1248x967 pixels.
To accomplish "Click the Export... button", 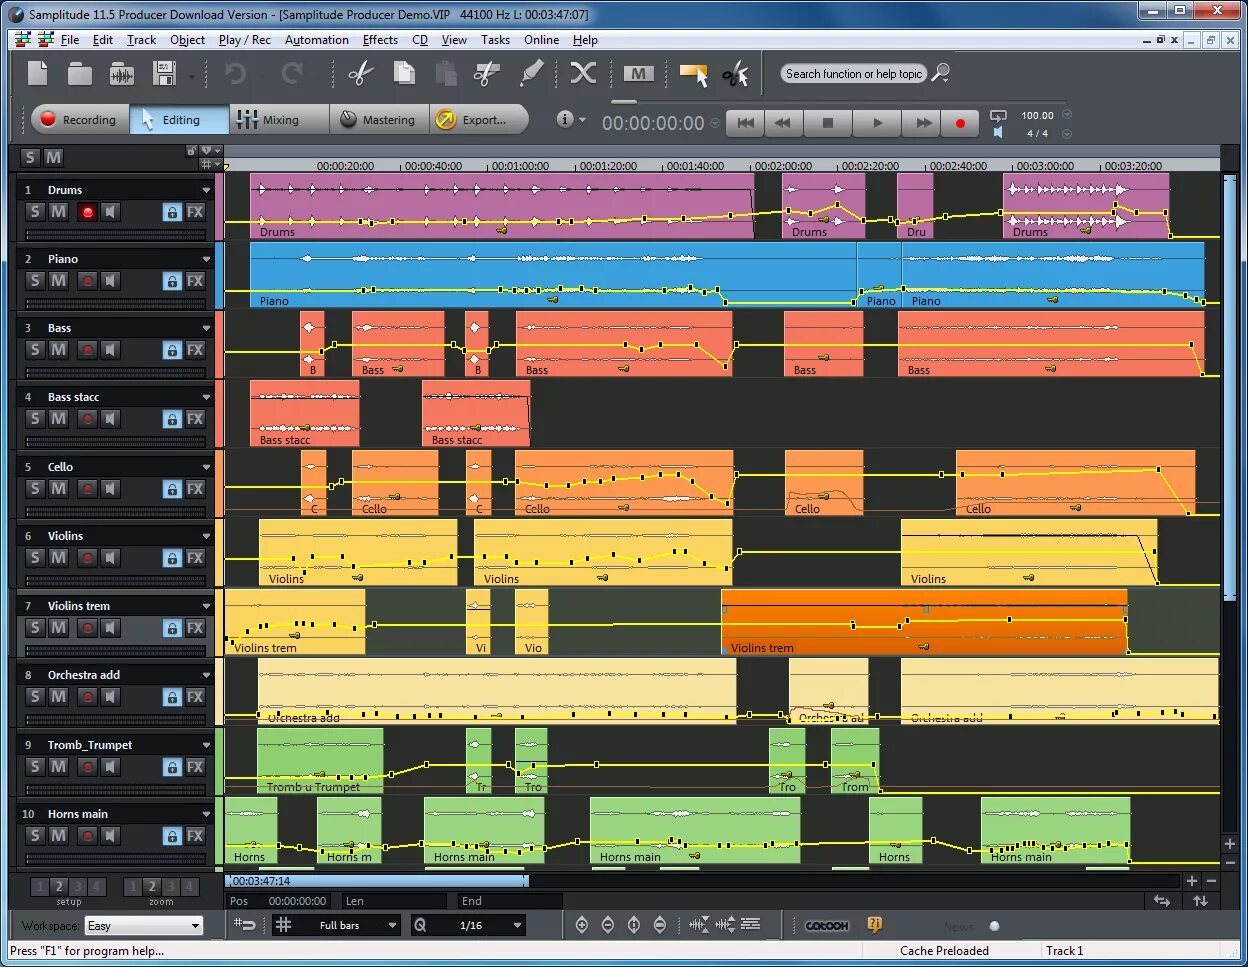I will pos(479,119).
